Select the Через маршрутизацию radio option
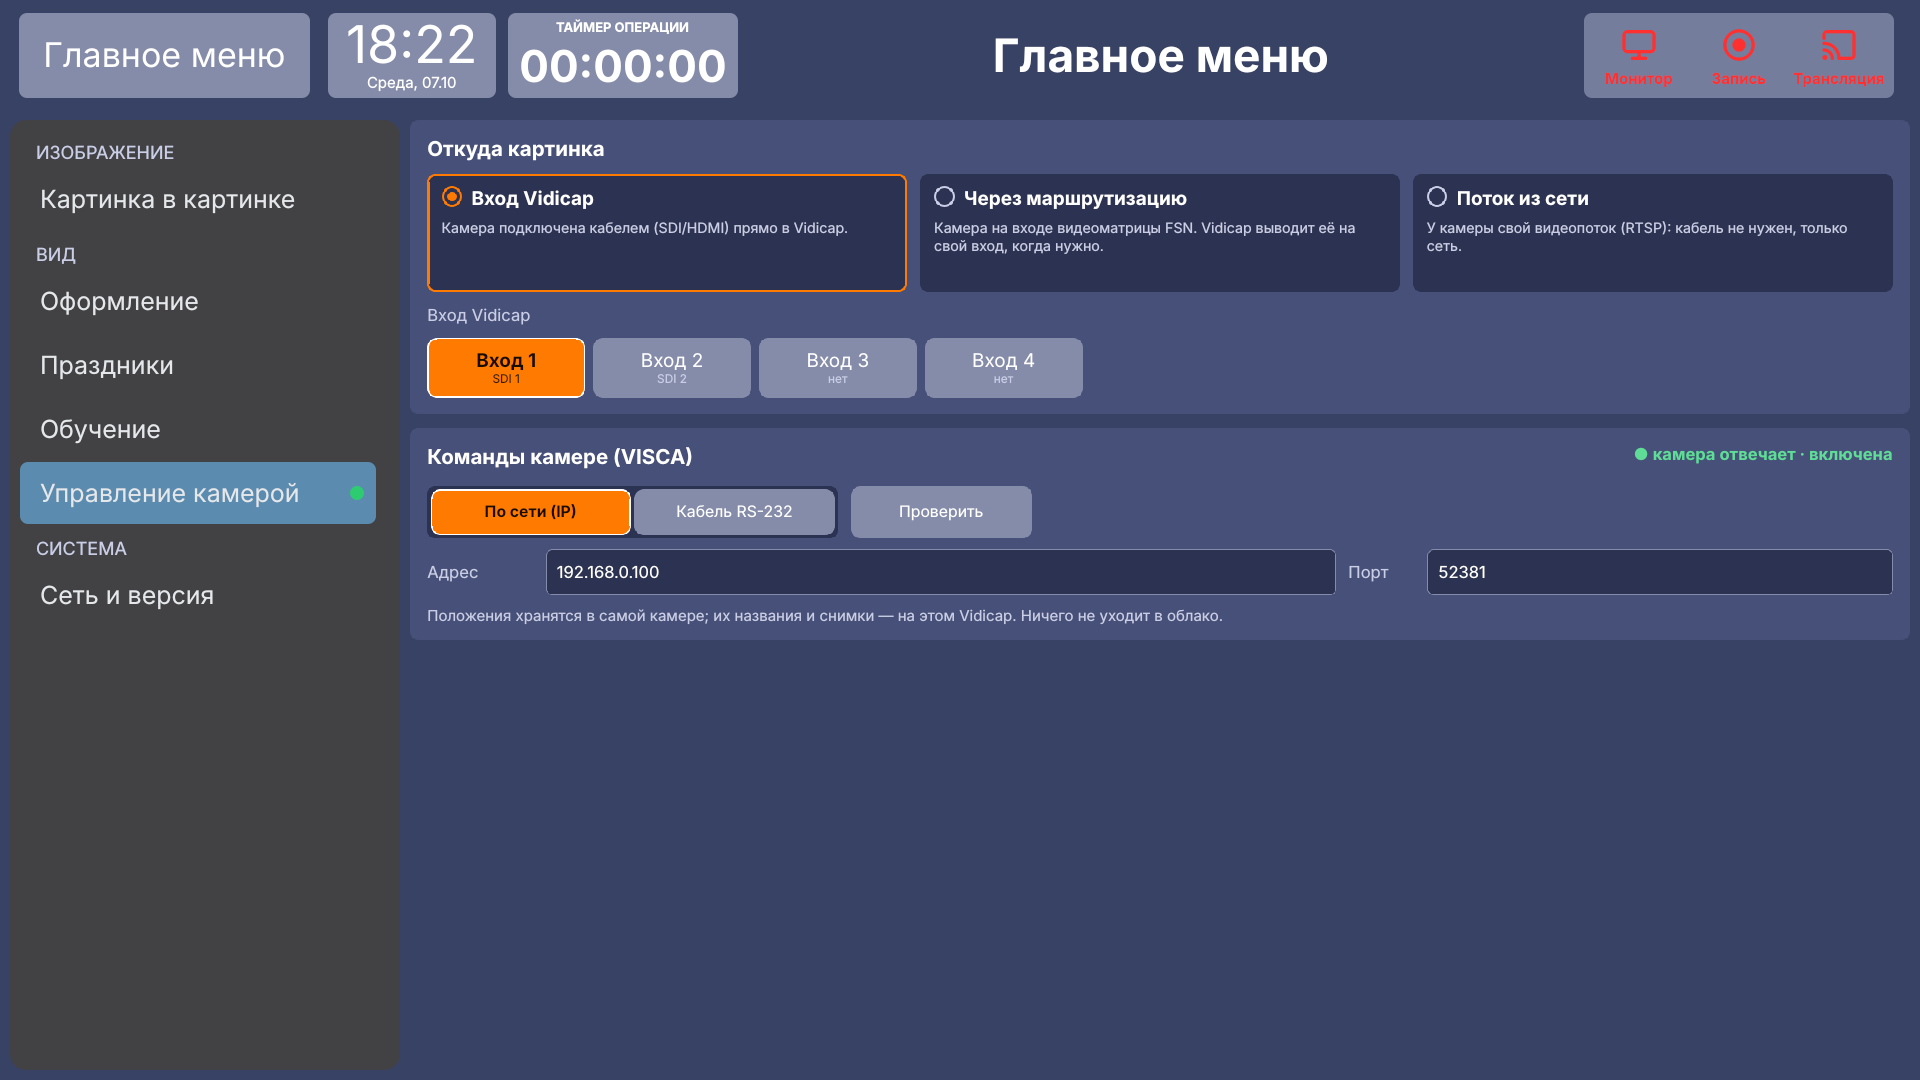This screenshot has height=1080, width=1920. [x=1159, y=233]
